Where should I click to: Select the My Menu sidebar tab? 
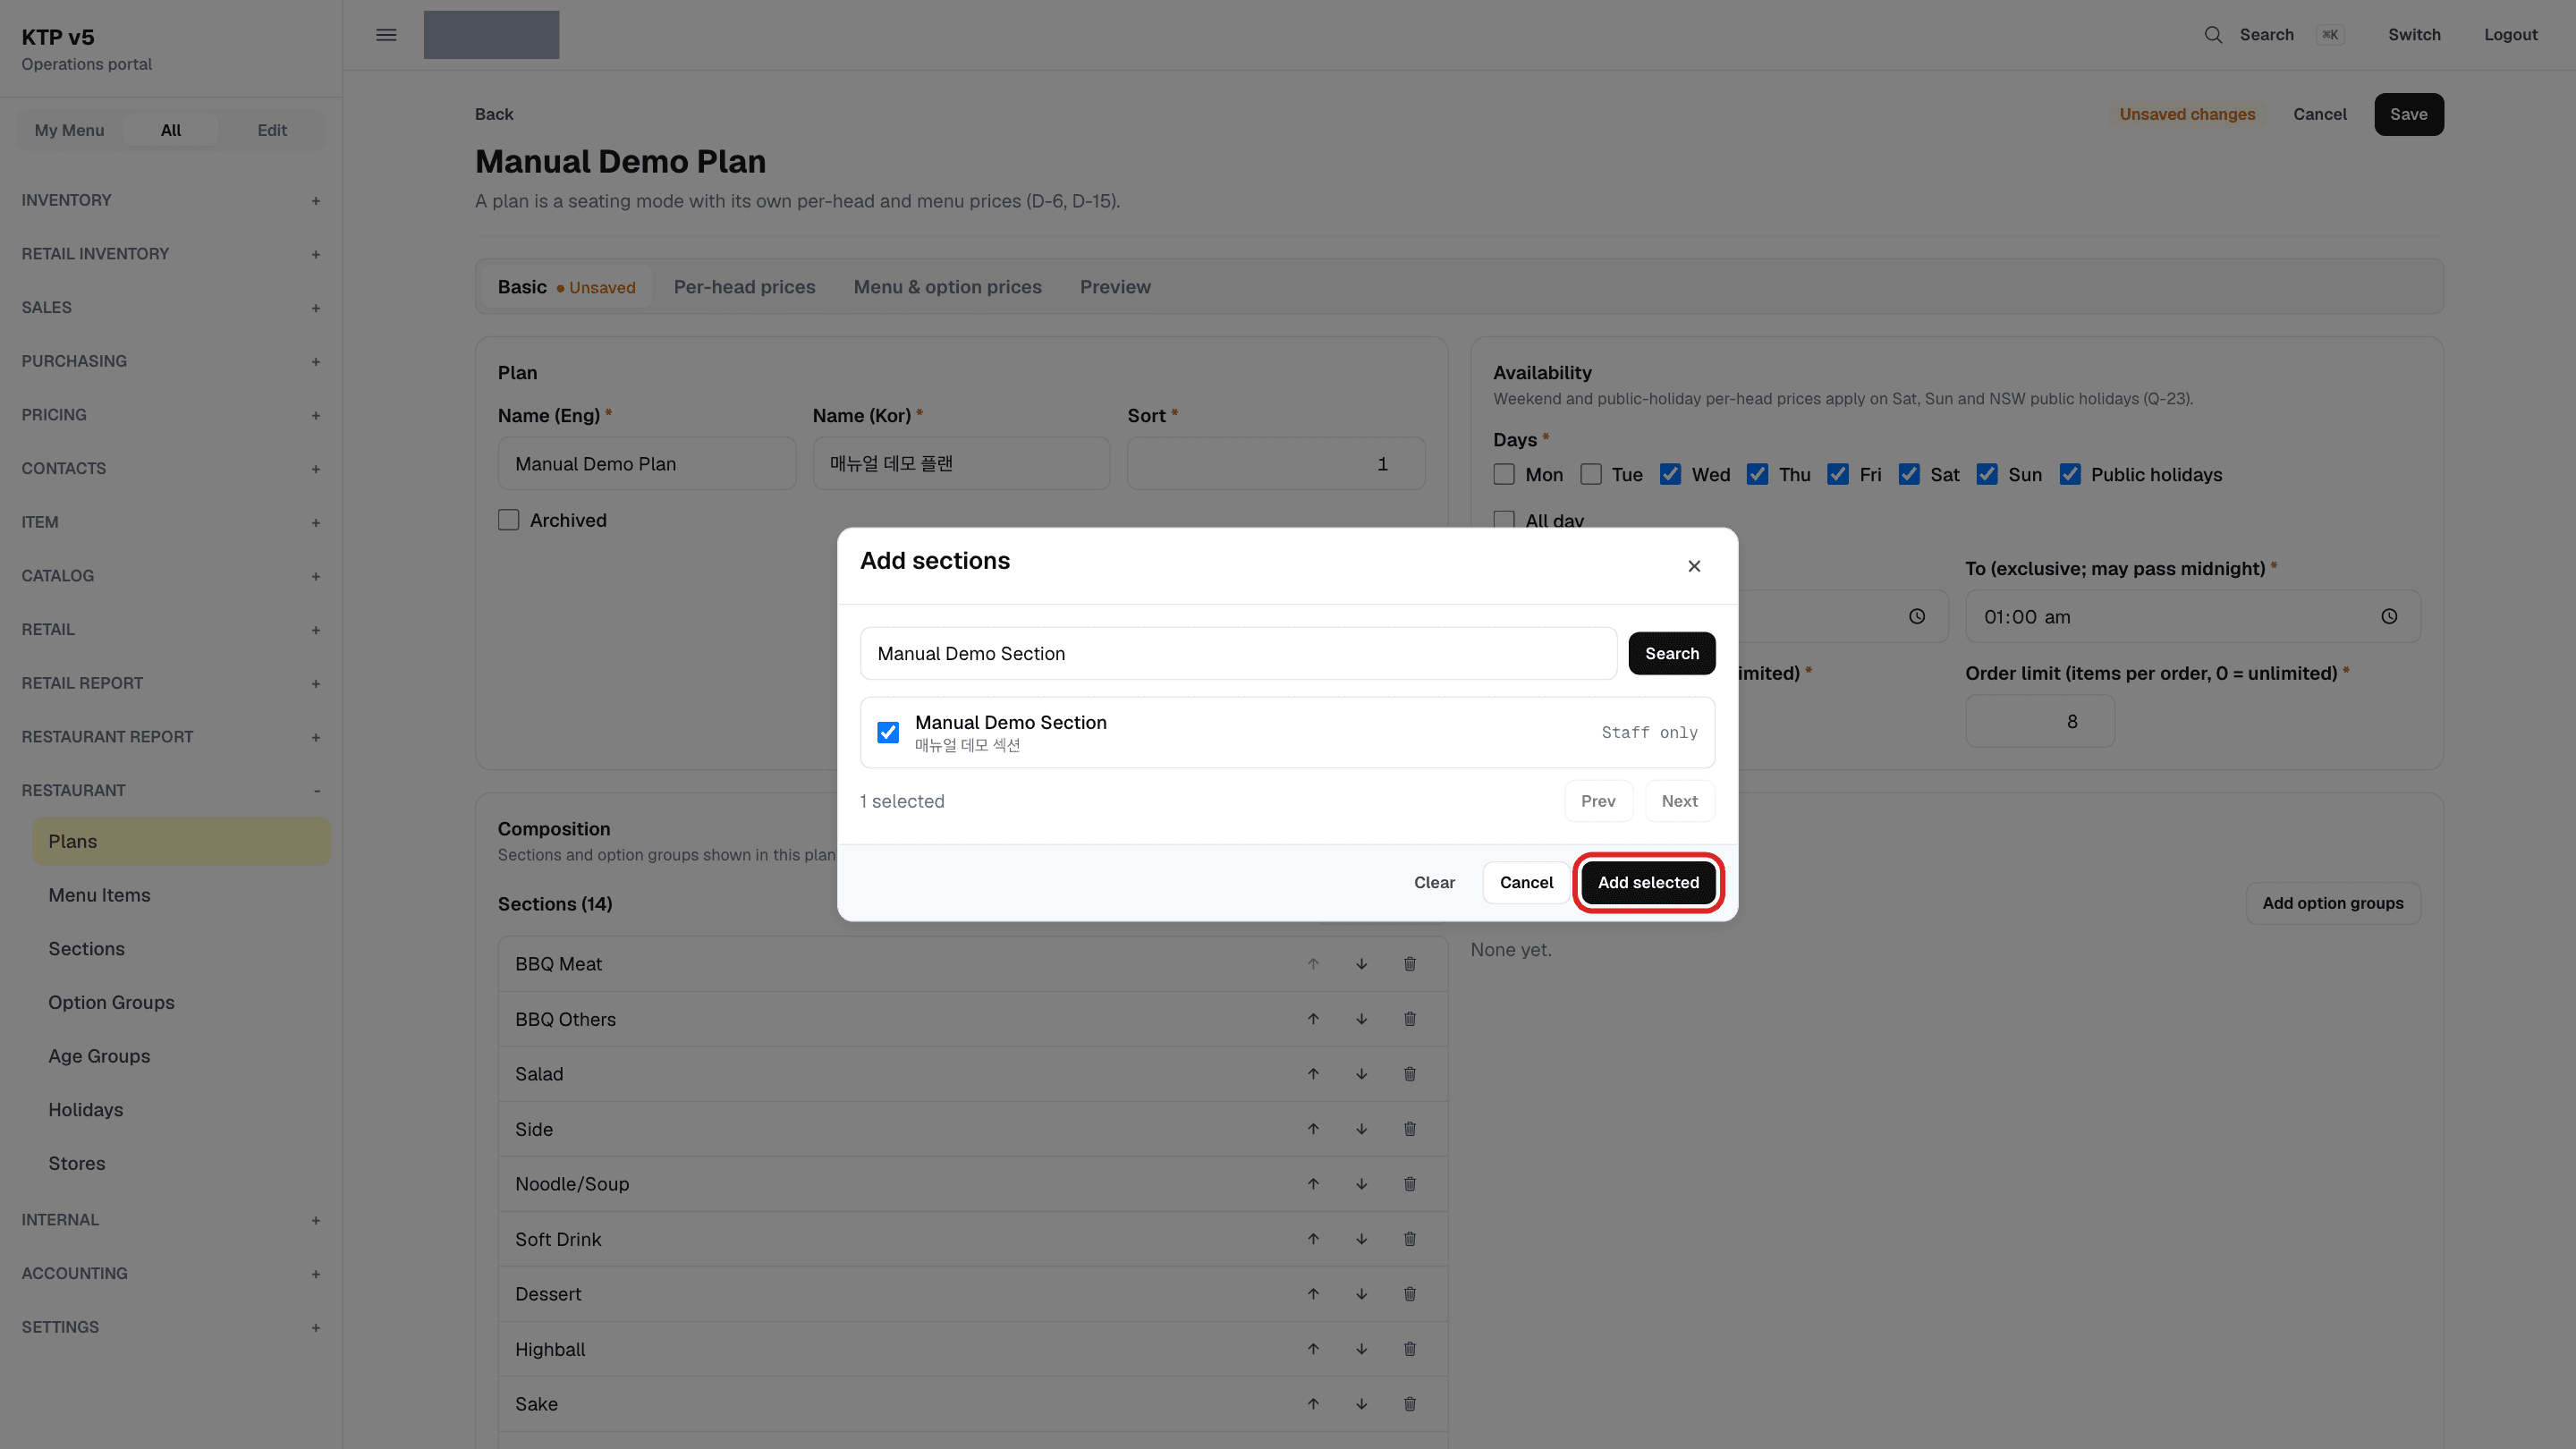69,130
